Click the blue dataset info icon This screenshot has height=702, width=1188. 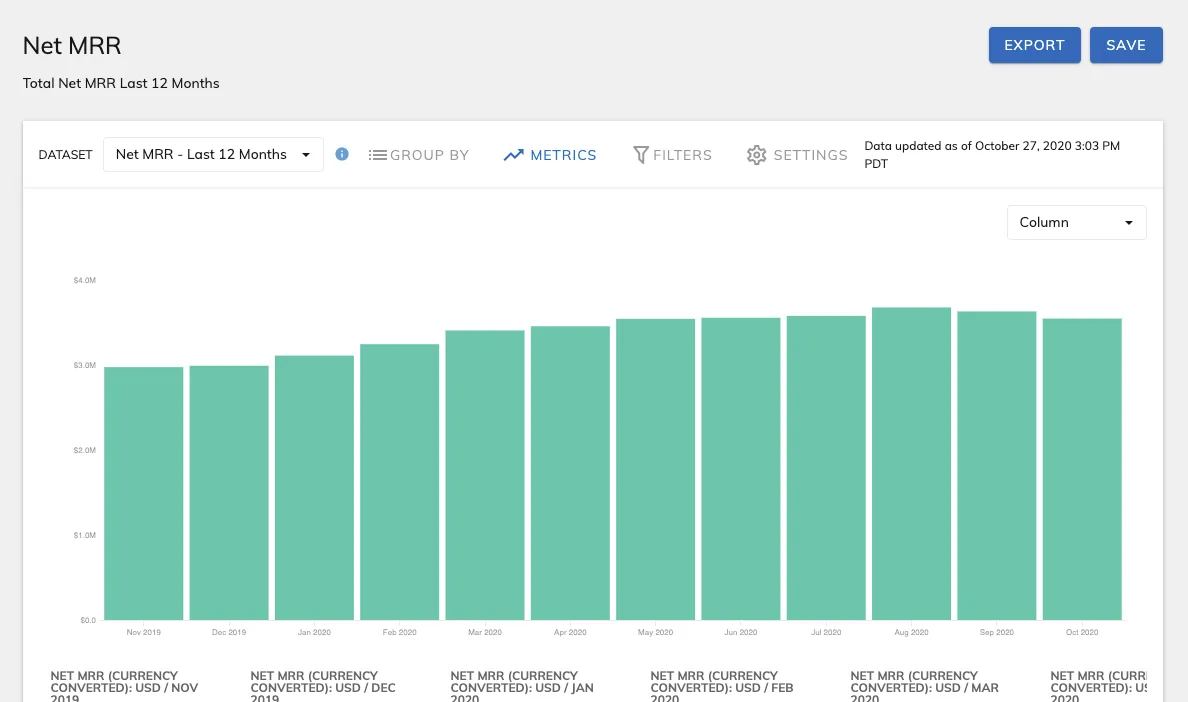[342, 154]
